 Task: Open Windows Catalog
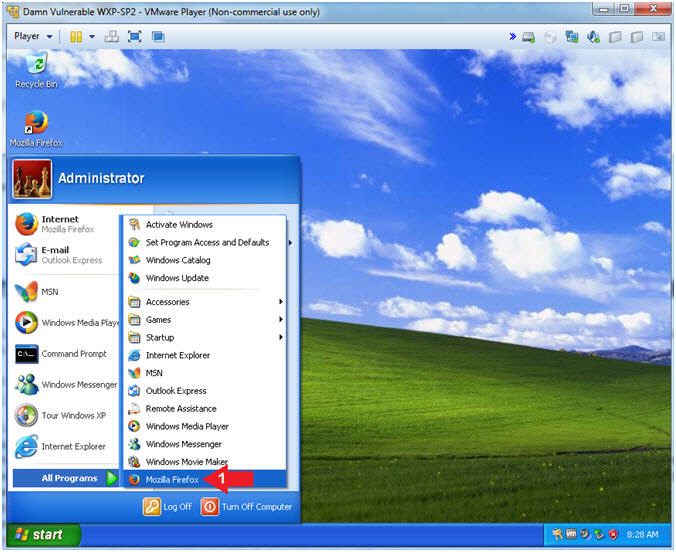[205, 260]
